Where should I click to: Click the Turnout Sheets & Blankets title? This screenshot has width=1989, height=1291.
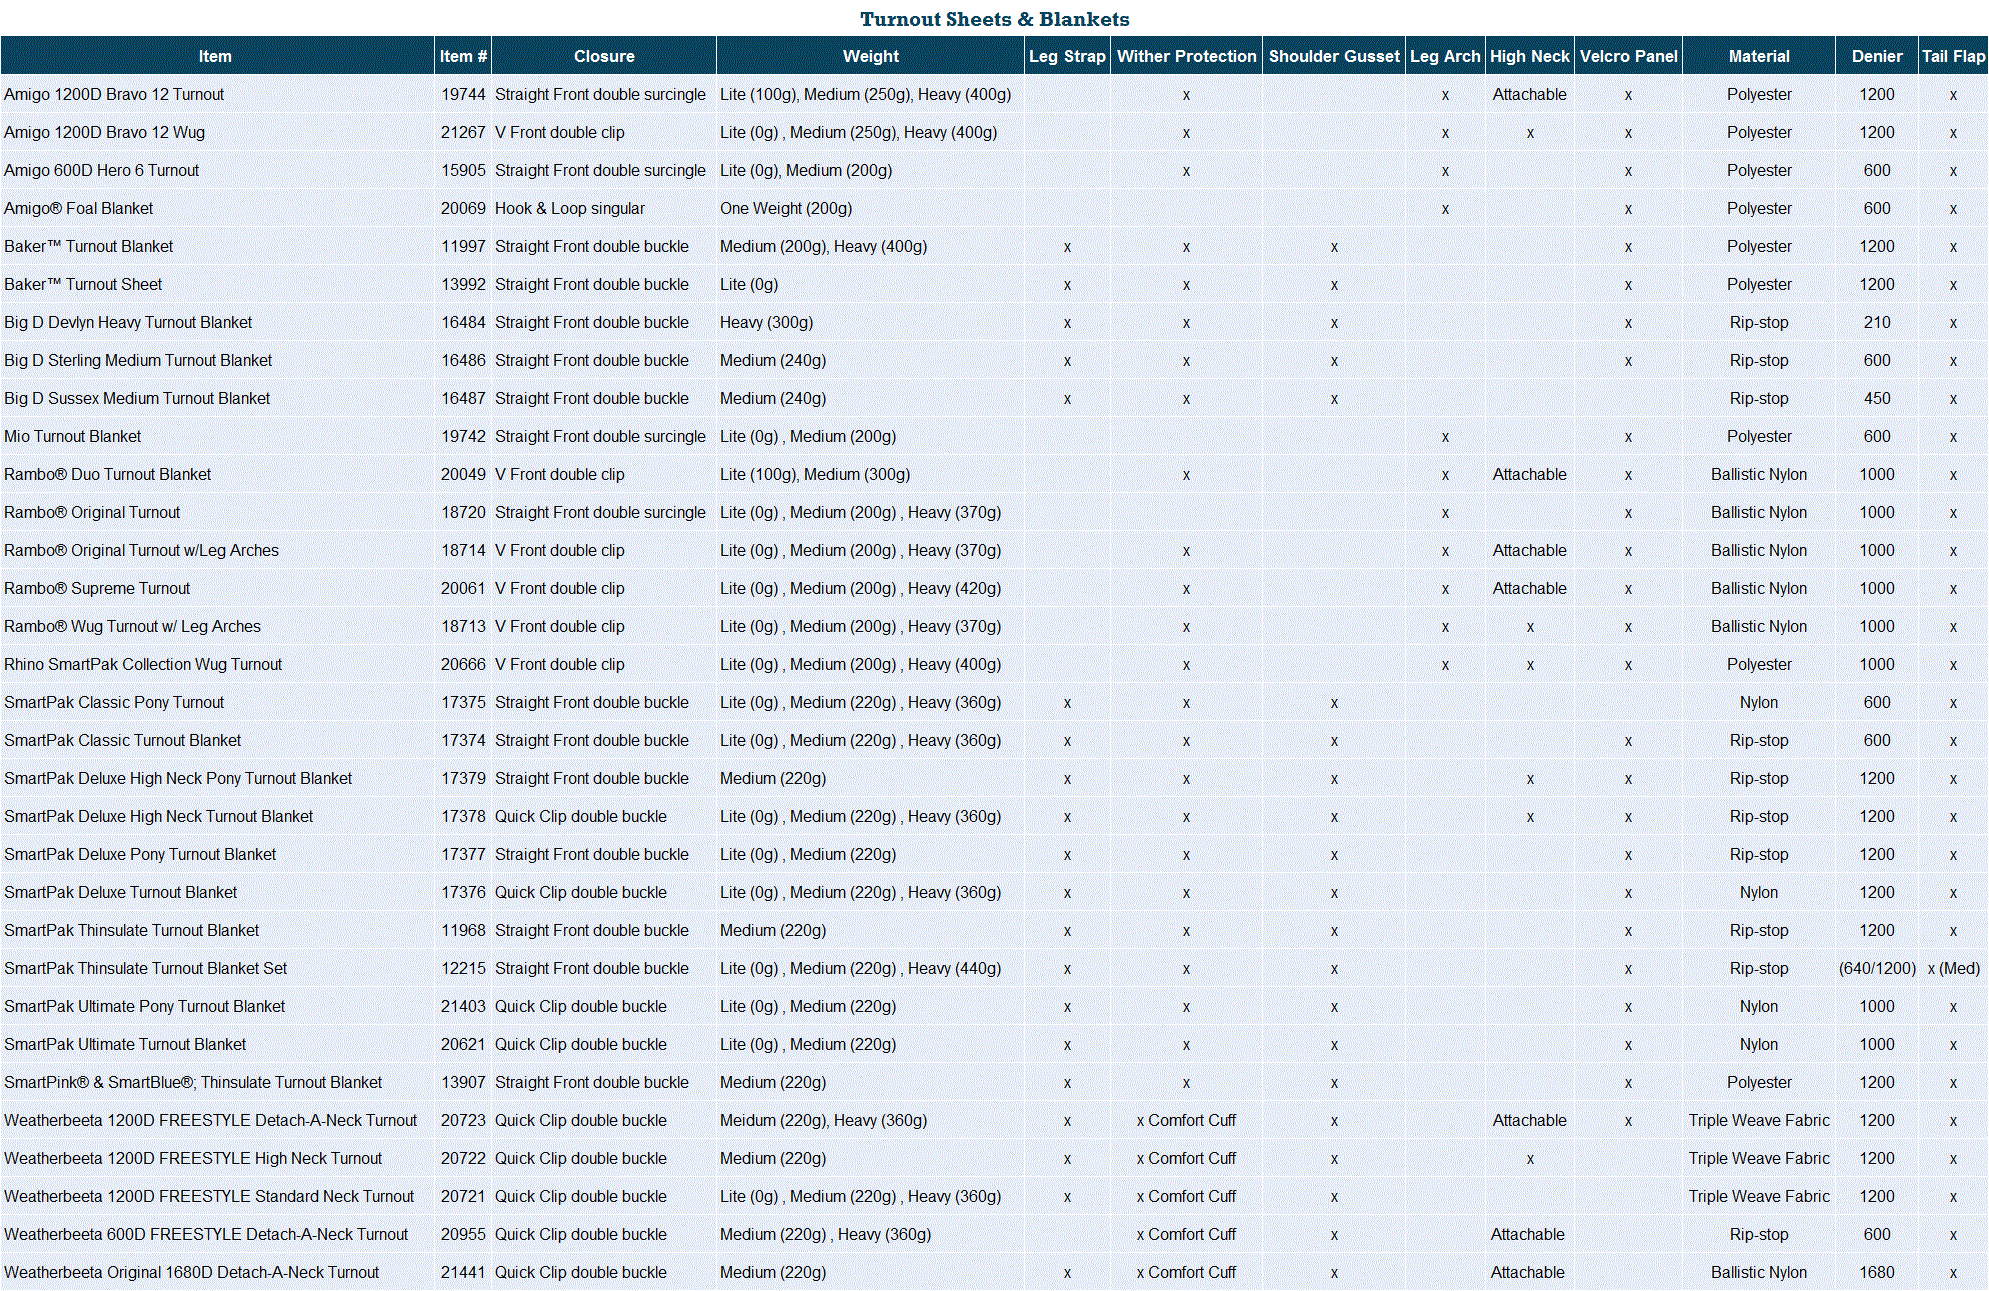click(995, 19)
